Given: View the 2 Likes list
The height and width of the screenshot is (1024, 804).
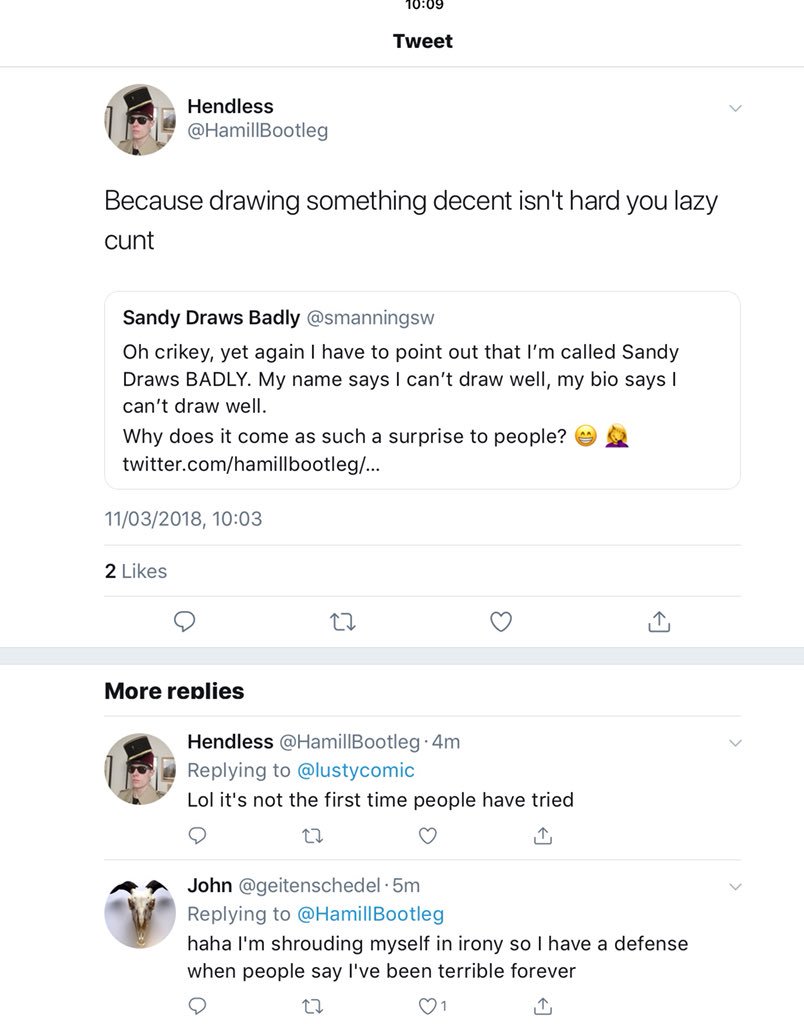Looking at the screenshot, I should [136, 571].
